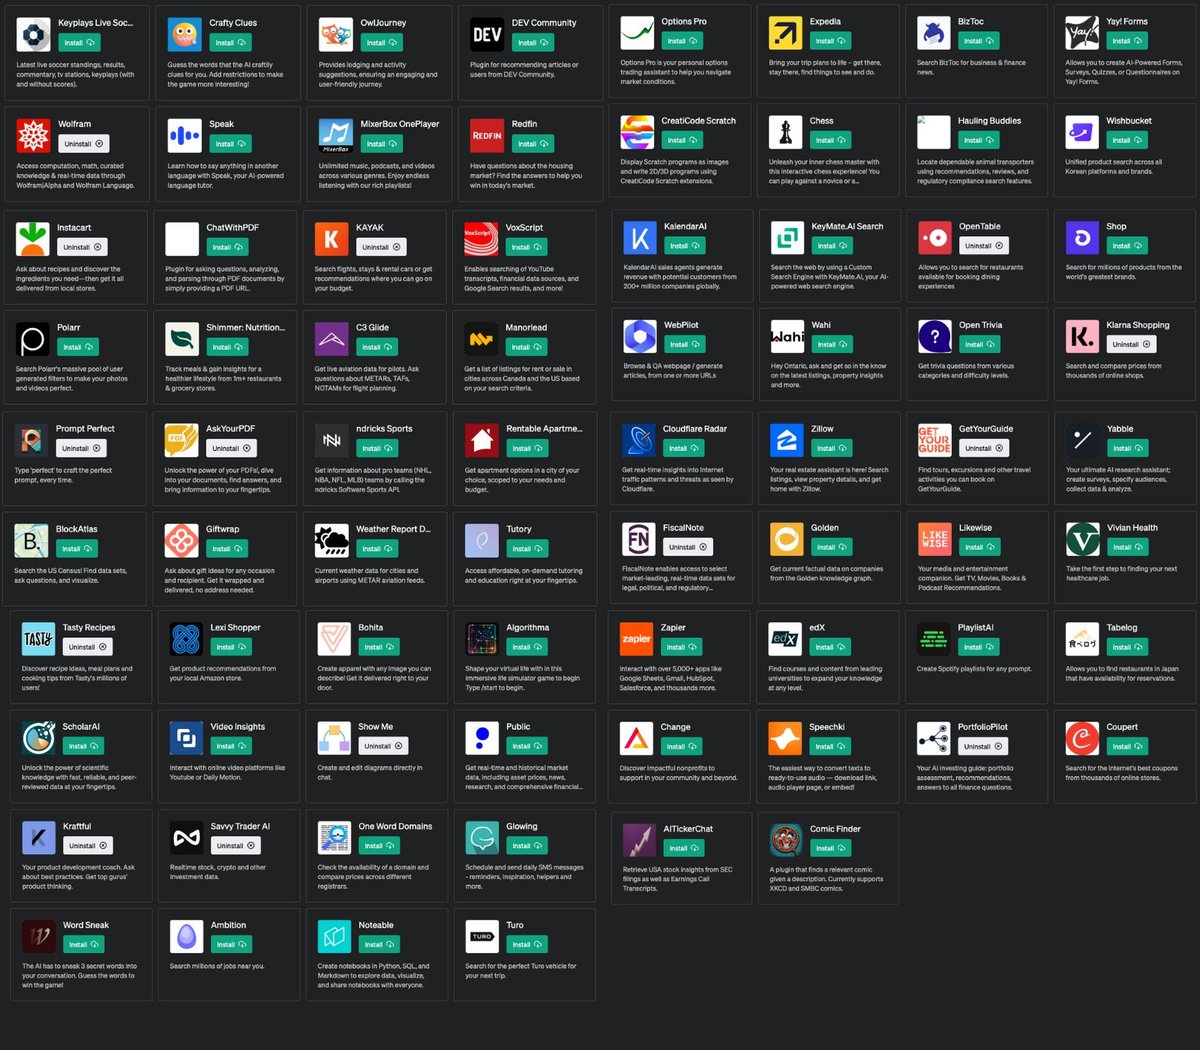
Task: Click the Vivian Health icon
Action: click(1083, 539)
